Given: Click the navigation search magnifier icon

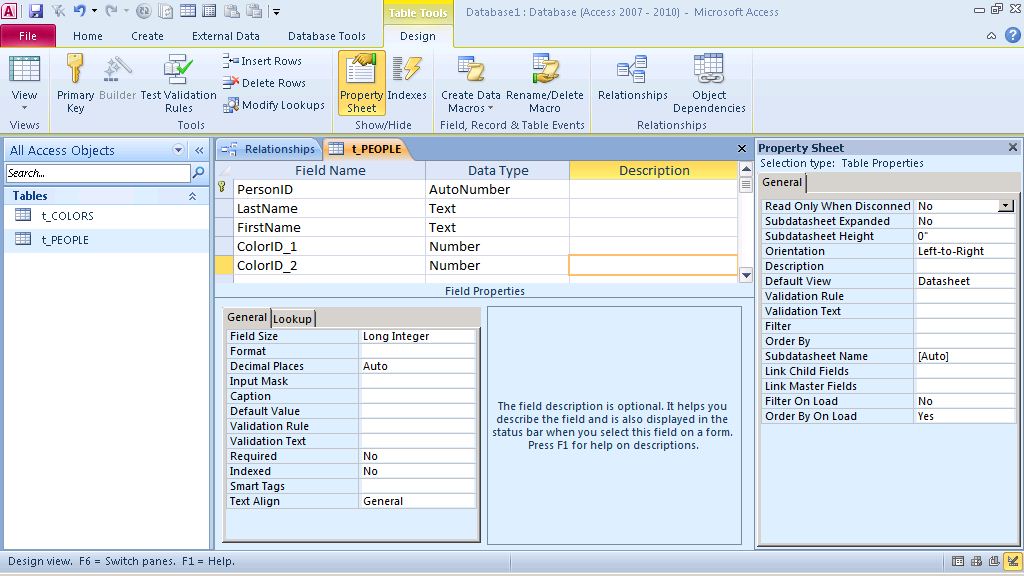Looking at the screenshot, I should [199, 173].
